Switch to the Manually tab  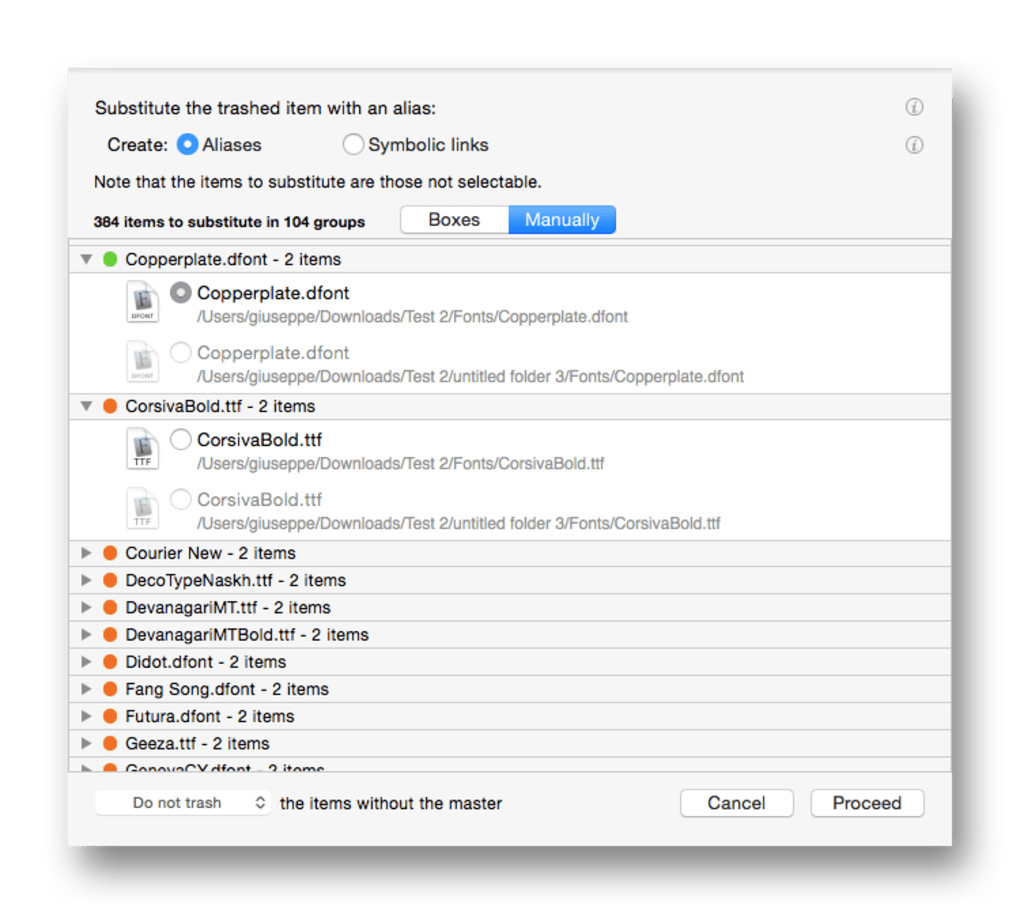tap(562, 220)
